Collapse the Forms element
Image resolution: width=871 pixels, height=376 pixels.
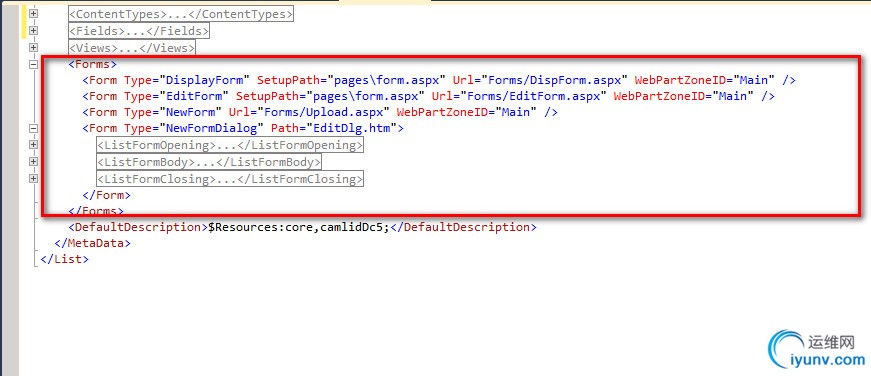(33, 64)
